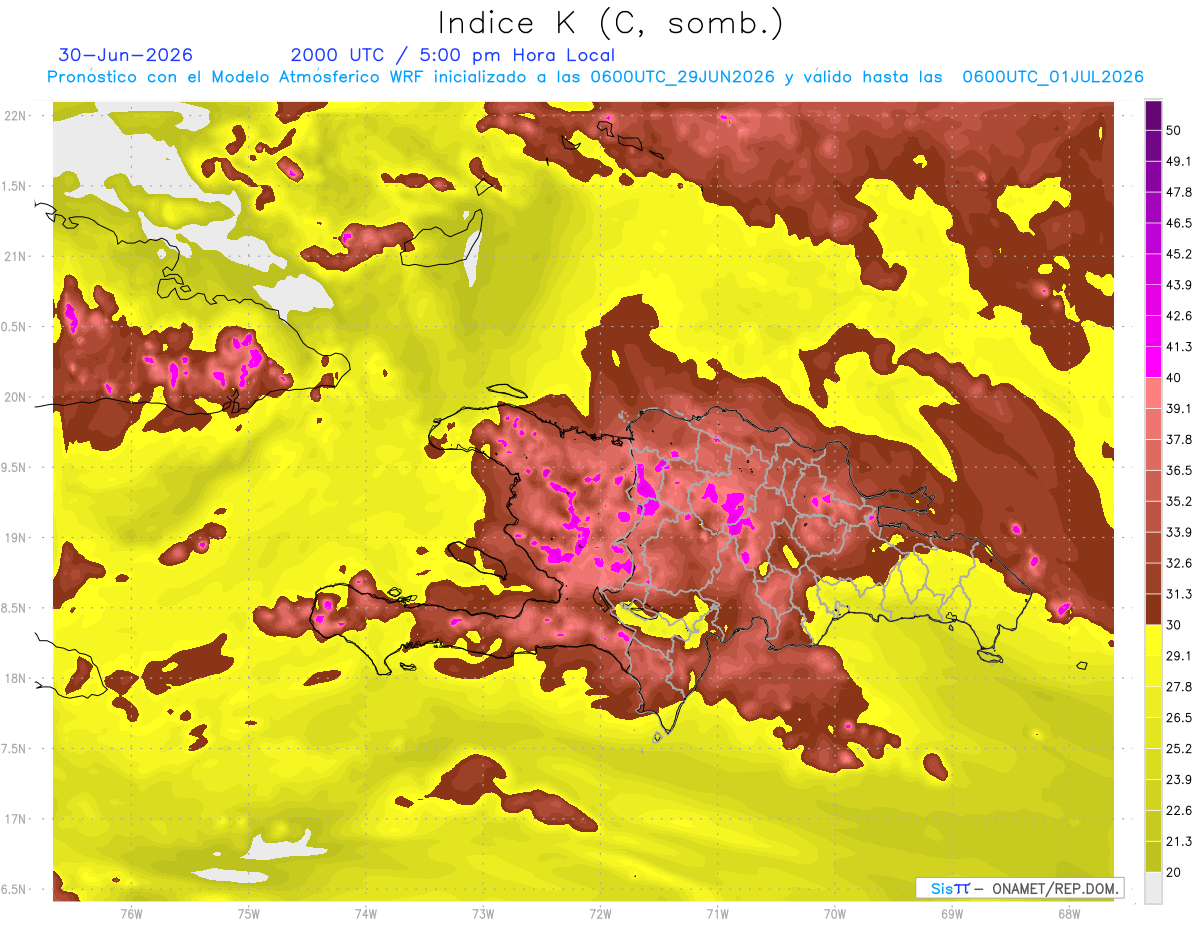This screenshot has height=927, width=1200.
Task: Pick the magenta color bar segment between 40 and 41.3
Action: pyautogui.click(x=1153, y=362)
